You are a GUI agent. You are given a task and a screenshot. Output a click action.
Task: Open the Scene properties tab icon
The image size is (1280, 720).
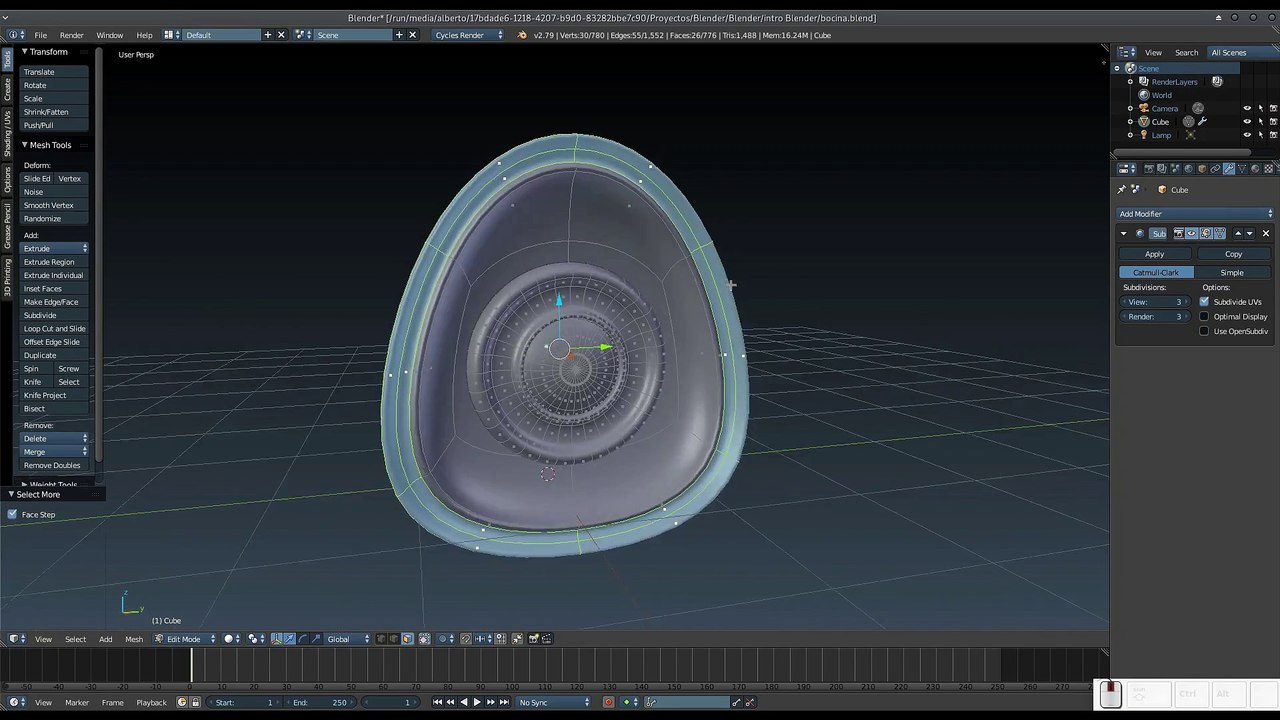(x=1176, y=168)
